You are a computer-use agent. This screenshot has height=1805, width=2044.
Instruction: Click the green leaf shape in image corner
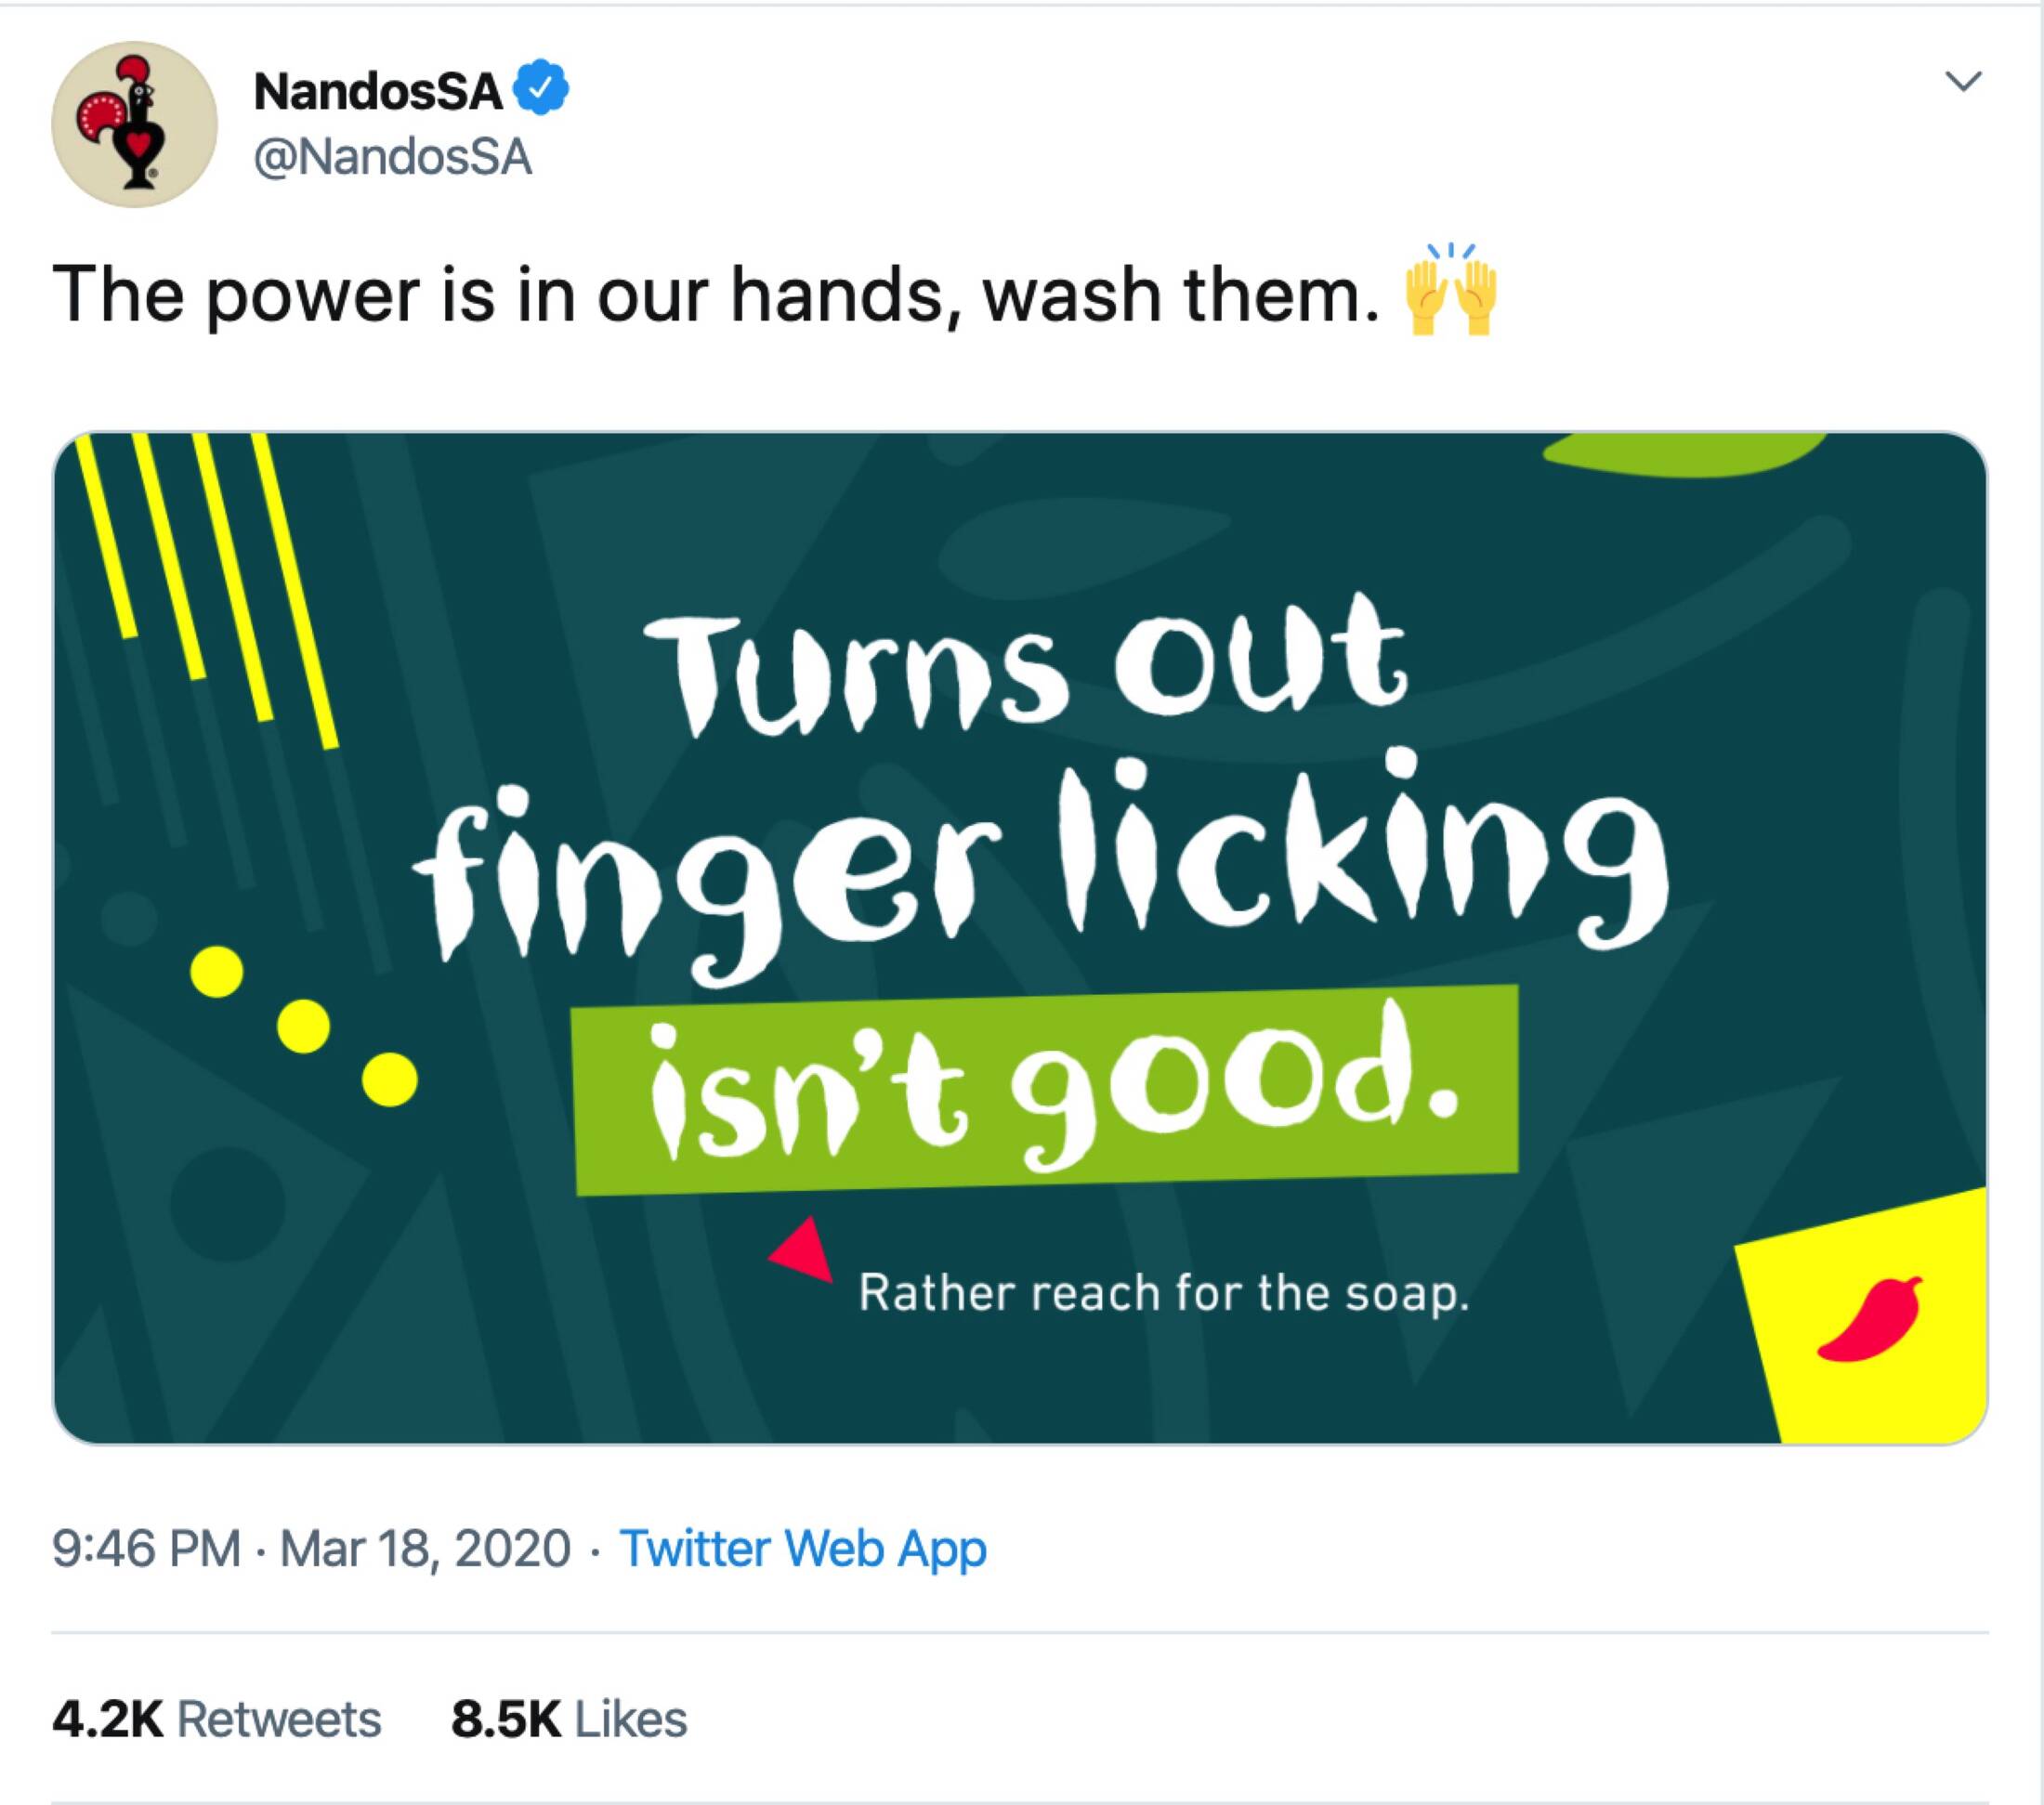click(x=1682, y=455)
